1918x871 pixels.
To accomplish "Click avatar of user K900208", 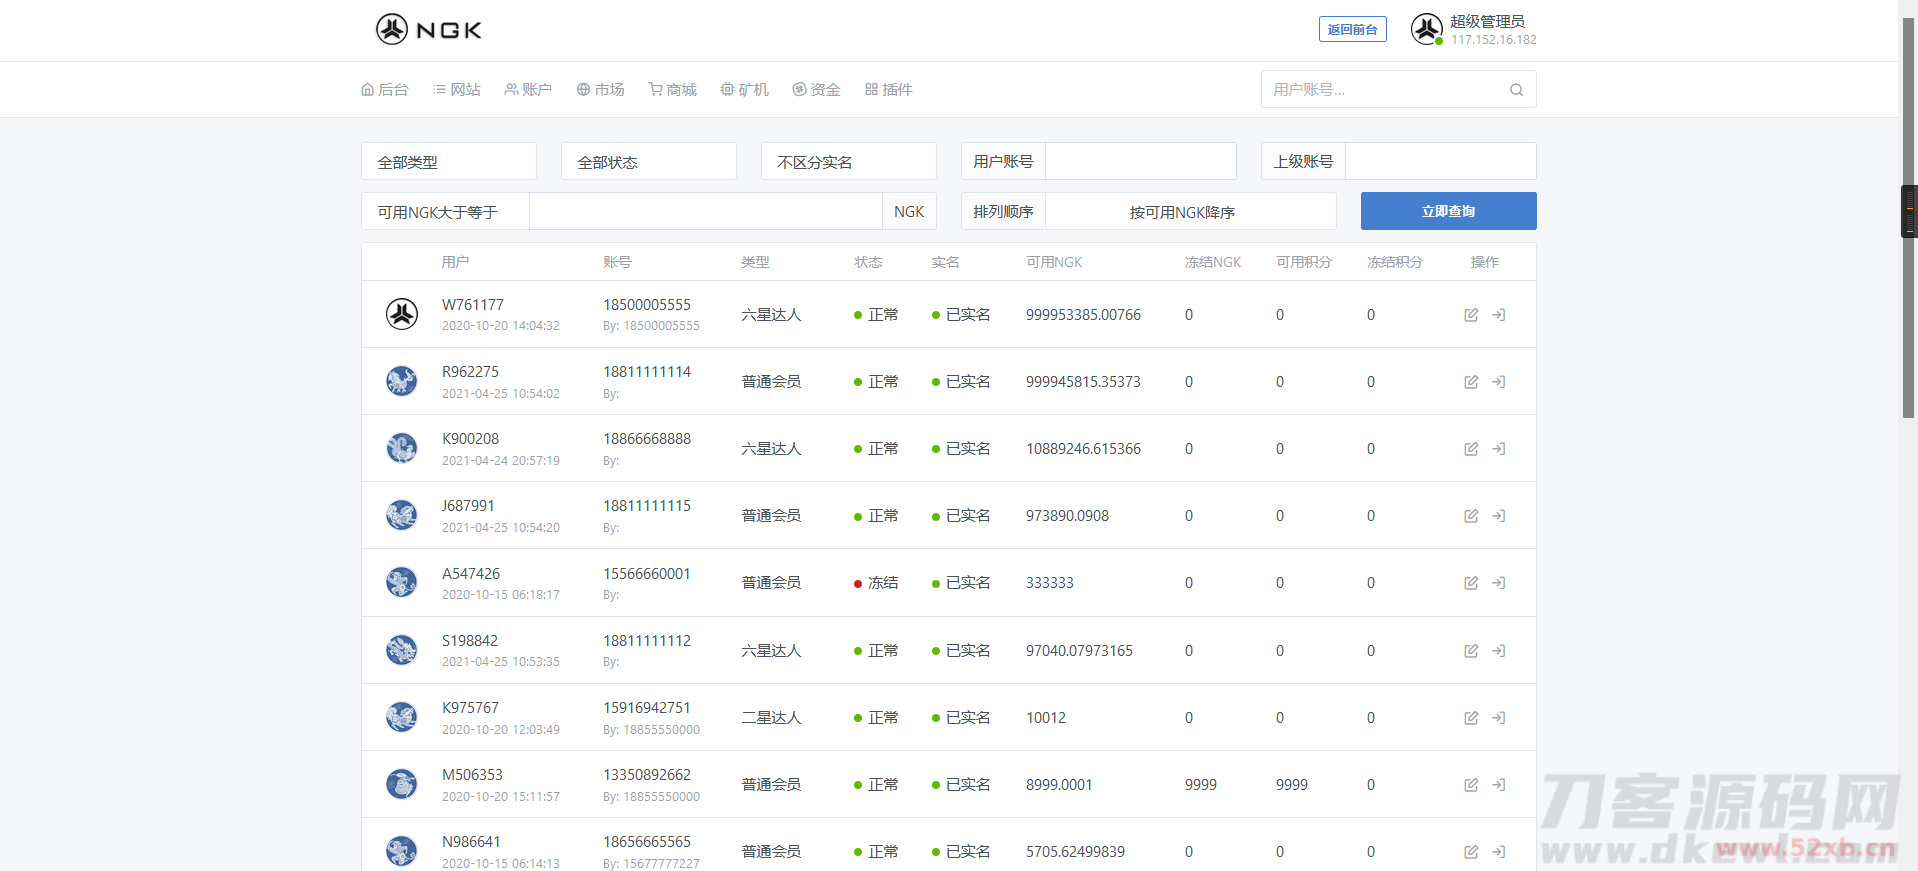I will coord(402,448).
